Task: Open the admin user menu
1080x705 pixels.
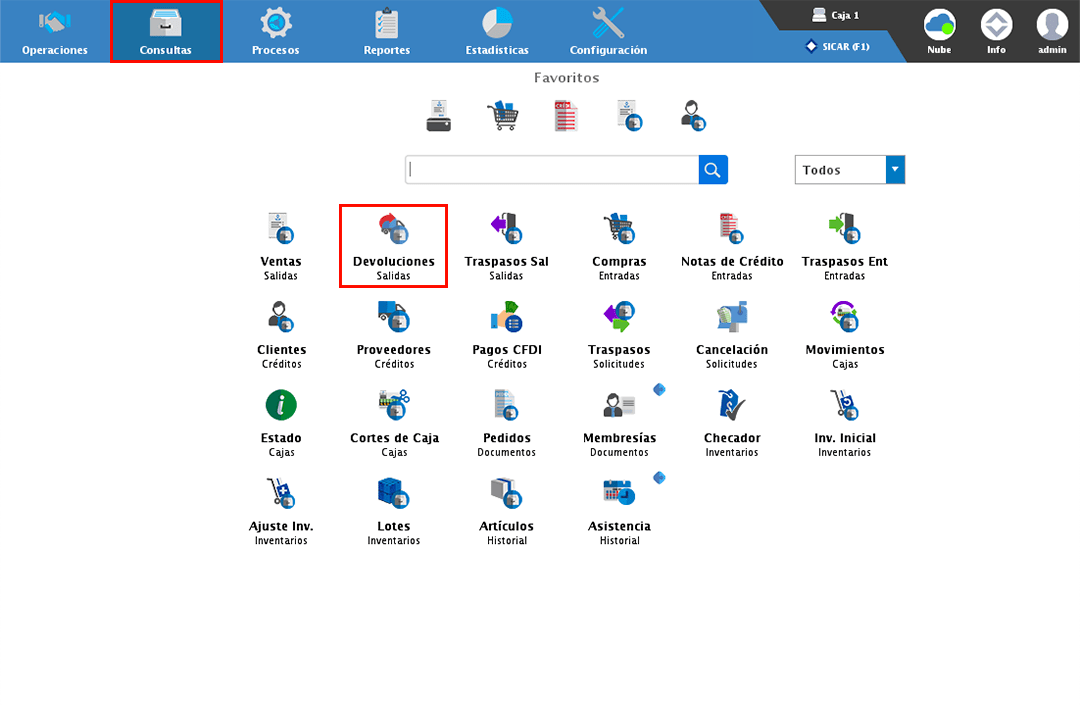Action: (x=1051, y=31)
